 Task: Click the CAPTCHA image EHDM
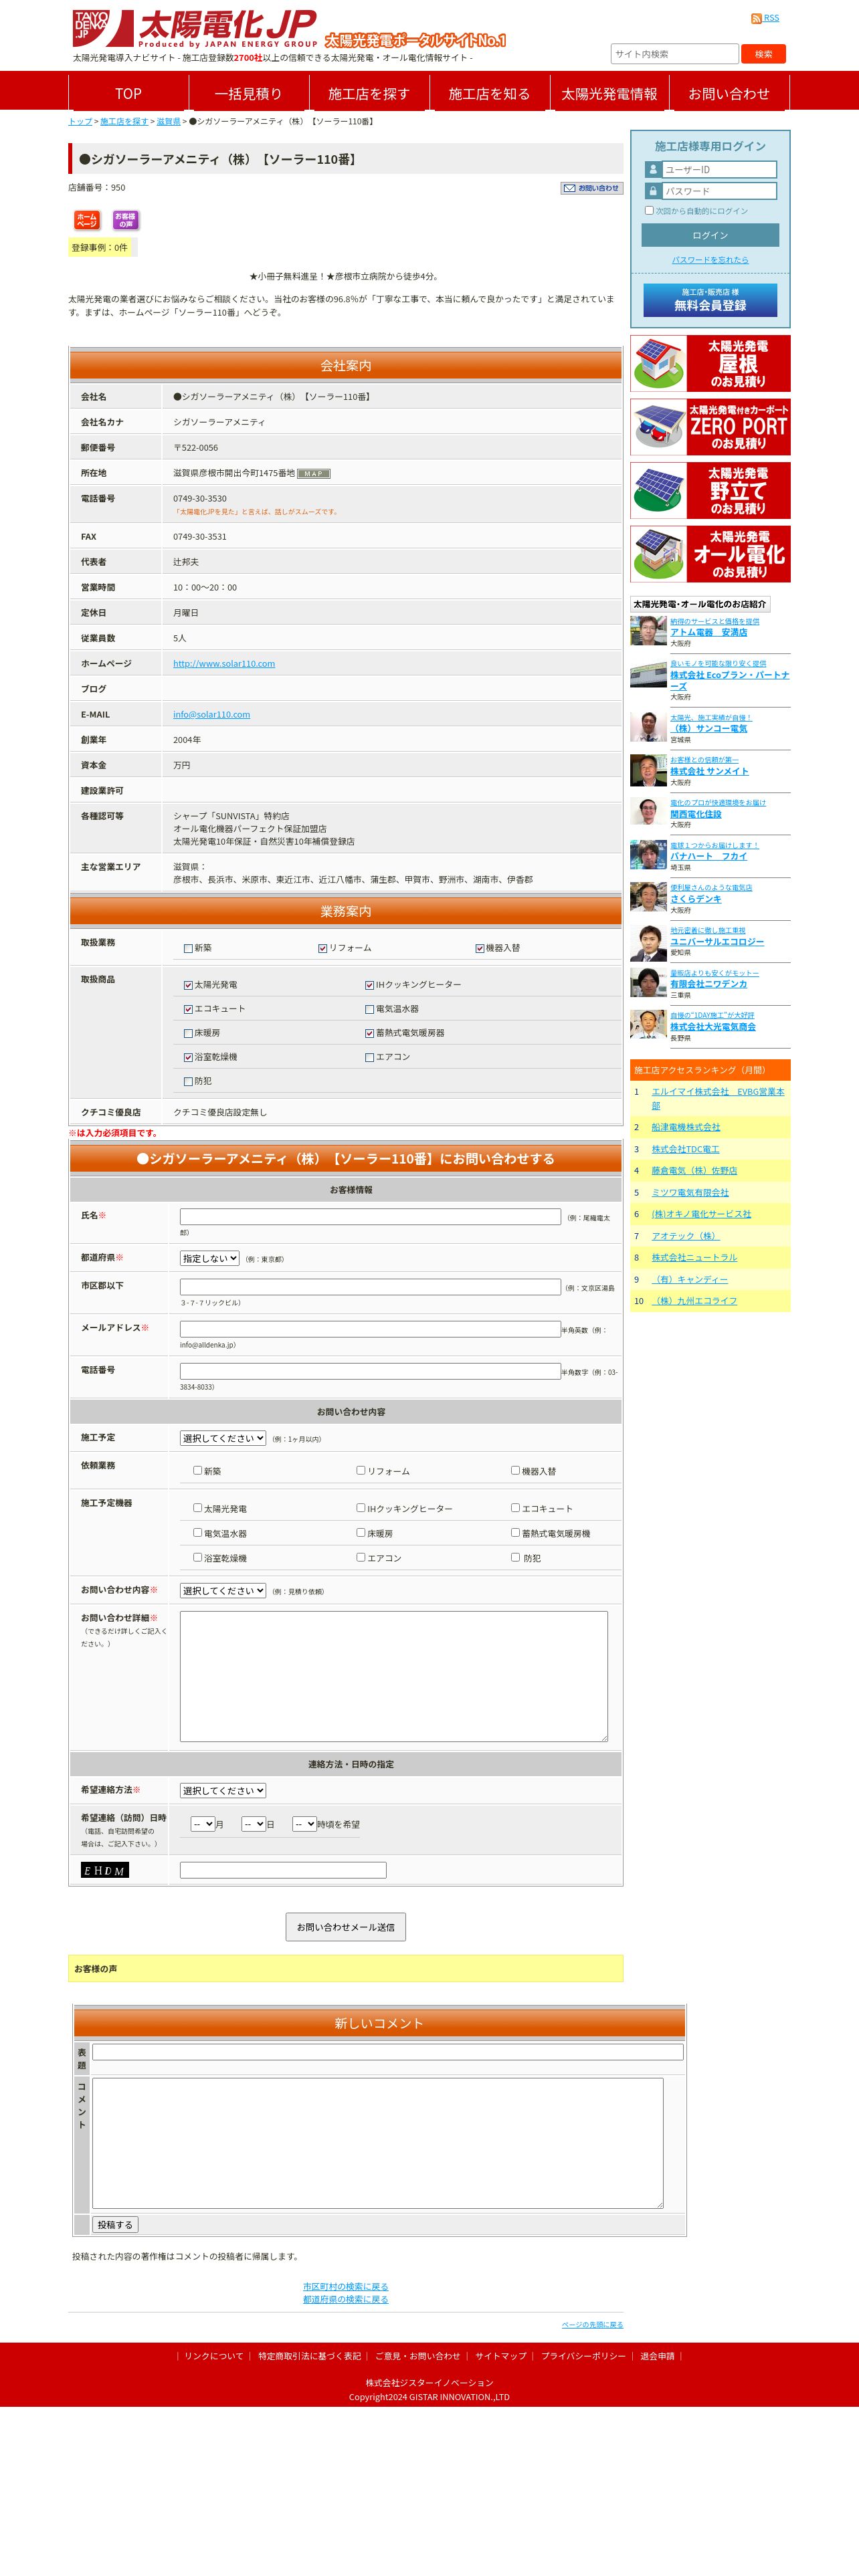[x=105, y=1870]
